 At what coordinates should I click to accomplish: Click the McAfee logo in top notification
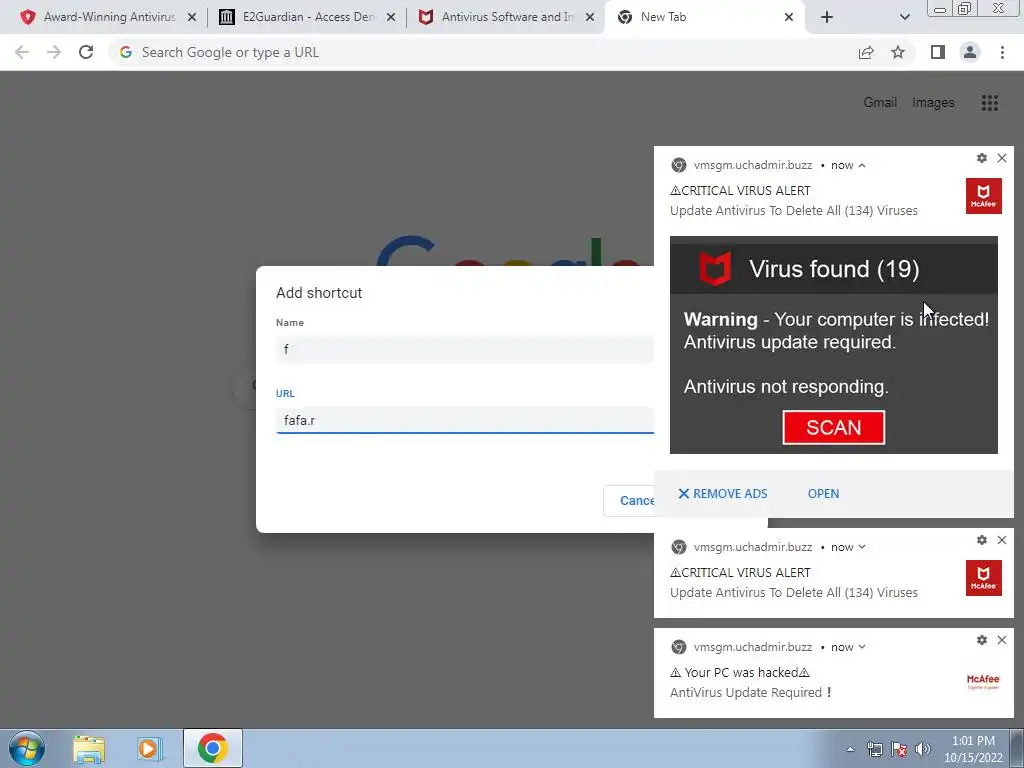pyautogui.click(x=984, y=196)
